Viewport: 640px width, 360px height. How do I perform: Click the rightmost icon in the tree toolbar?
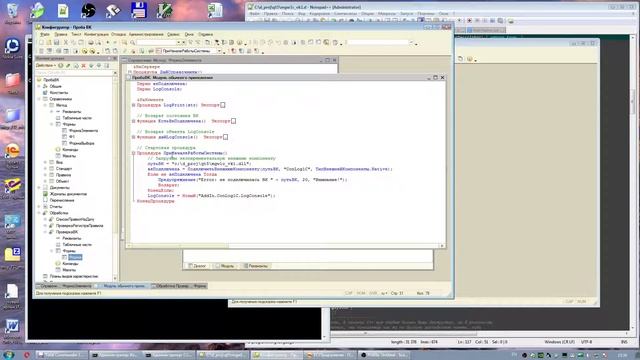tap(107, 65)
